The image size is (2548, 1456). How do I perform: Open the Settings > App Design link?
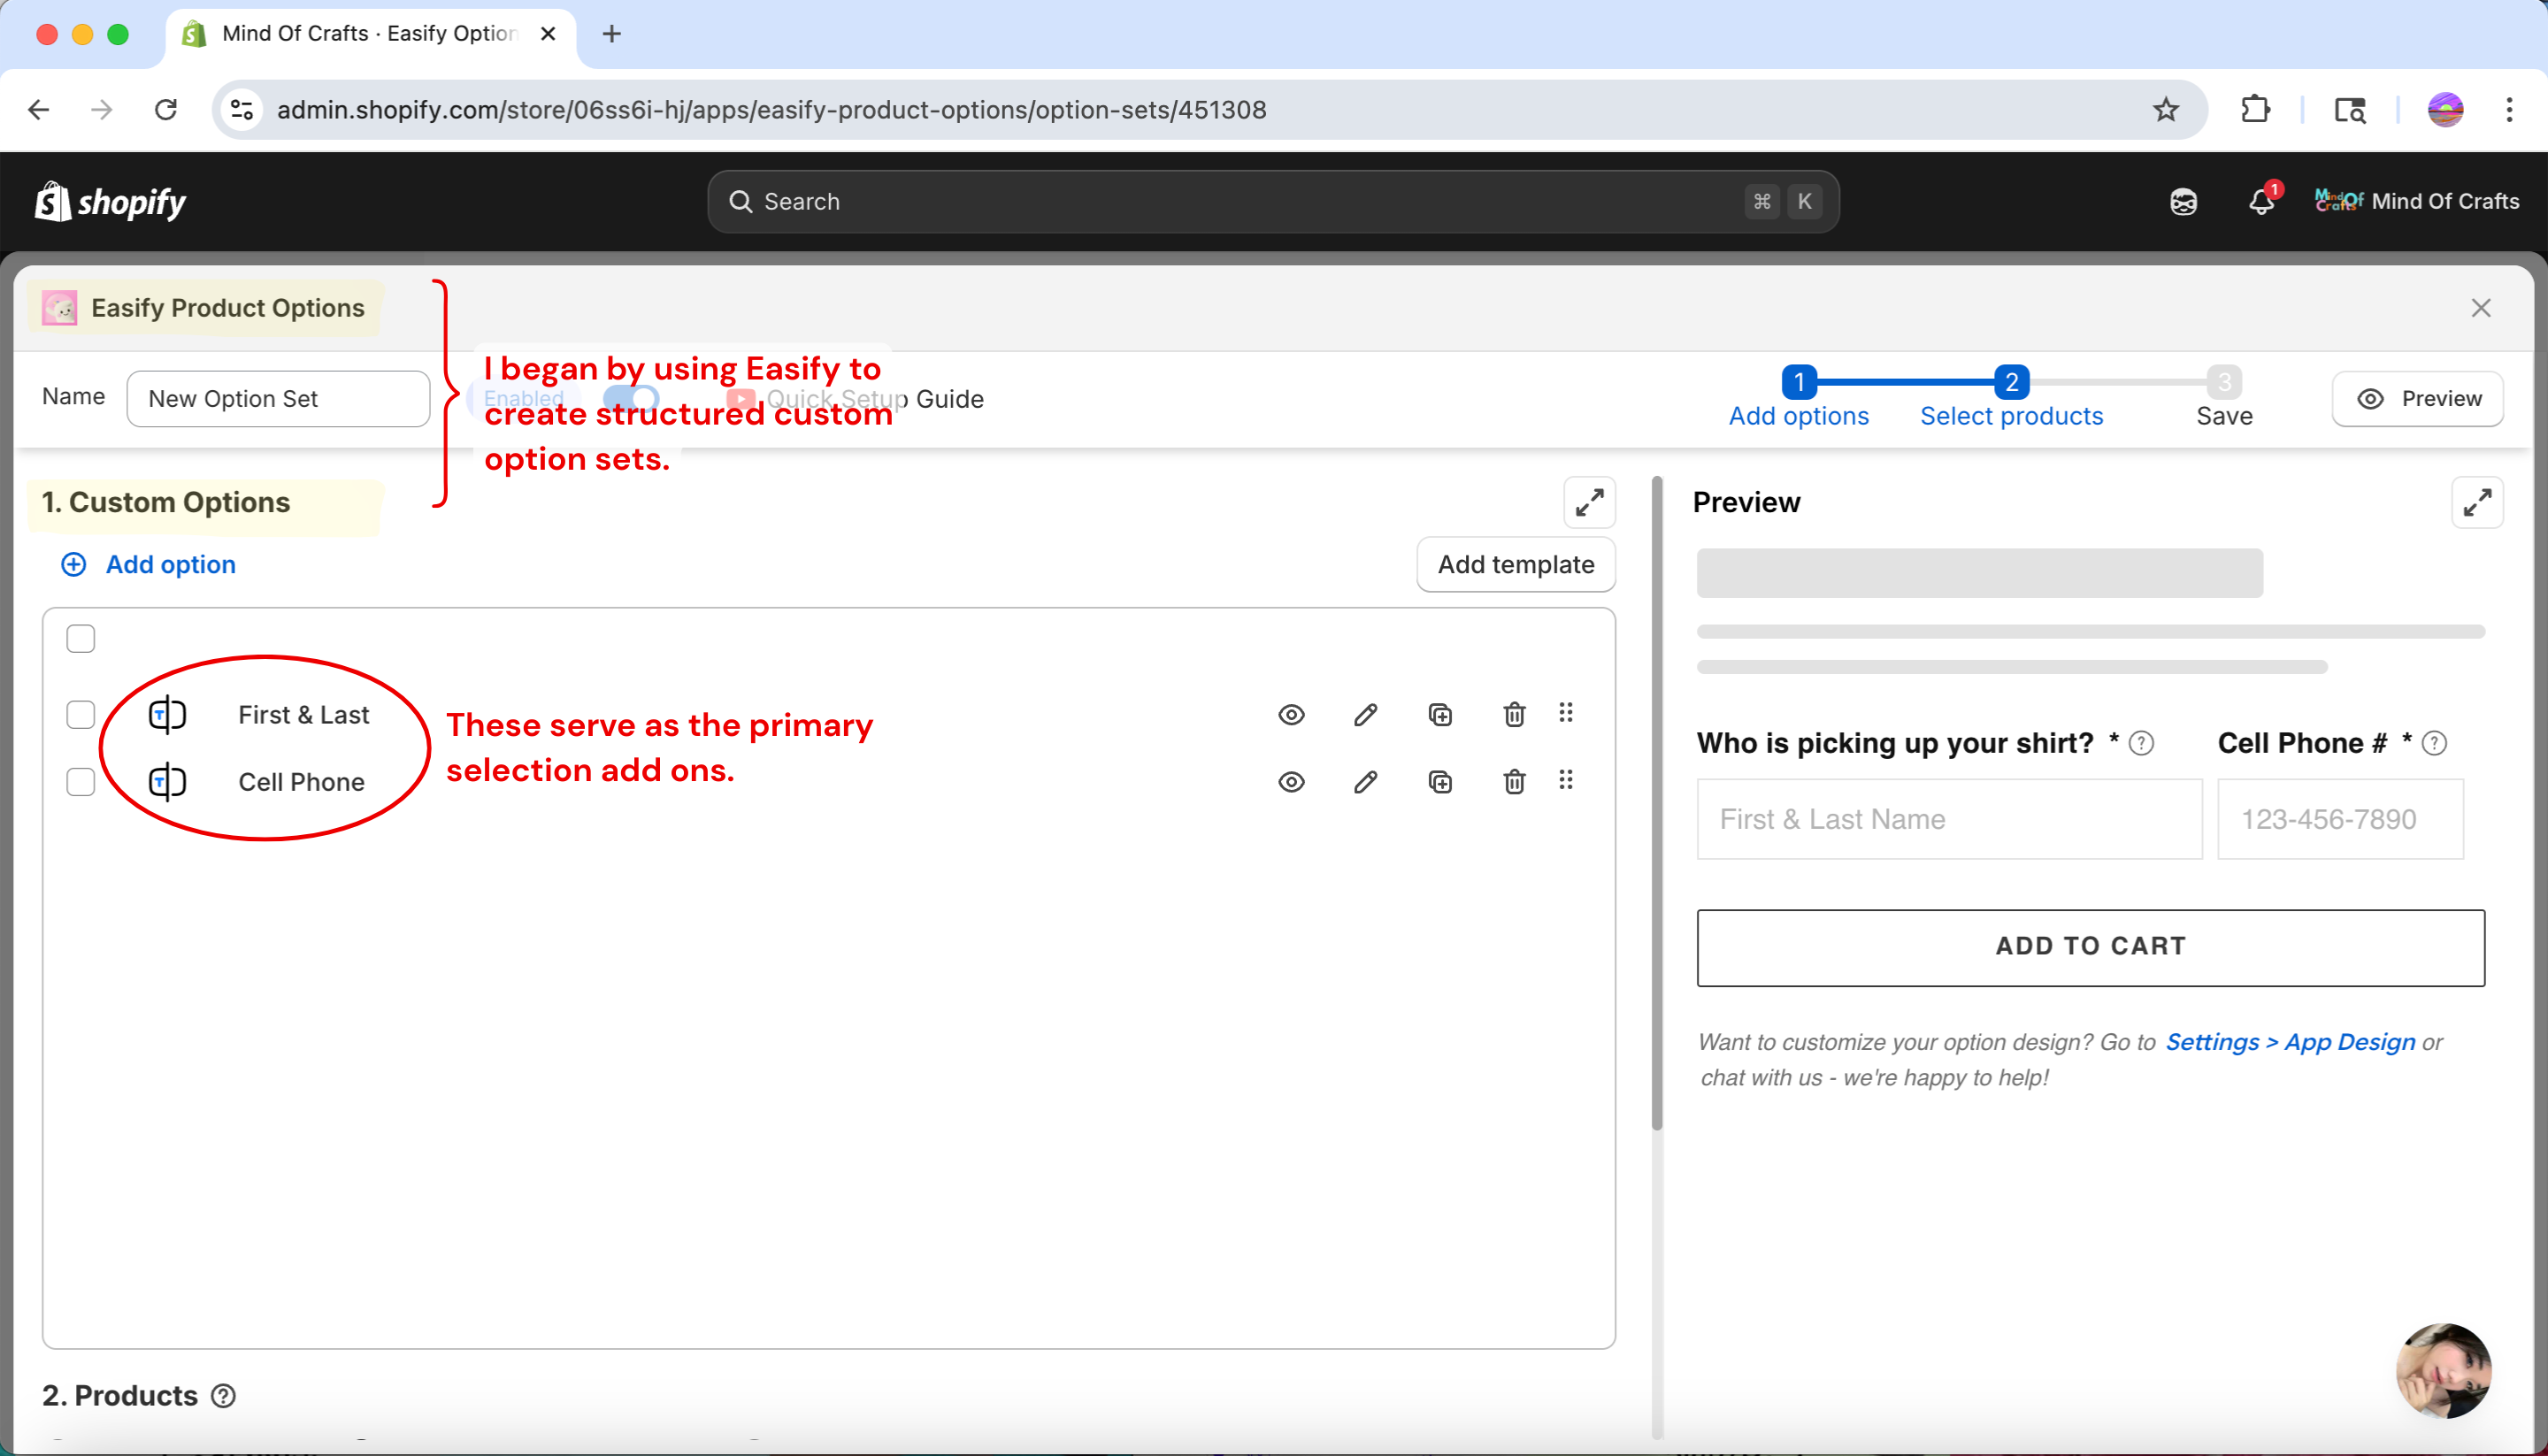pyautogui.click(x=2290, y=1042)
